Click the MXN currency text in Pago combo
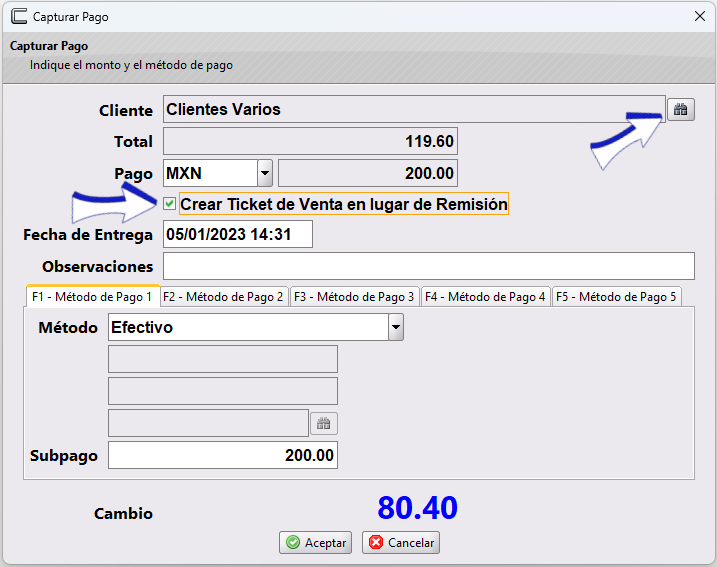 (184, 173)
